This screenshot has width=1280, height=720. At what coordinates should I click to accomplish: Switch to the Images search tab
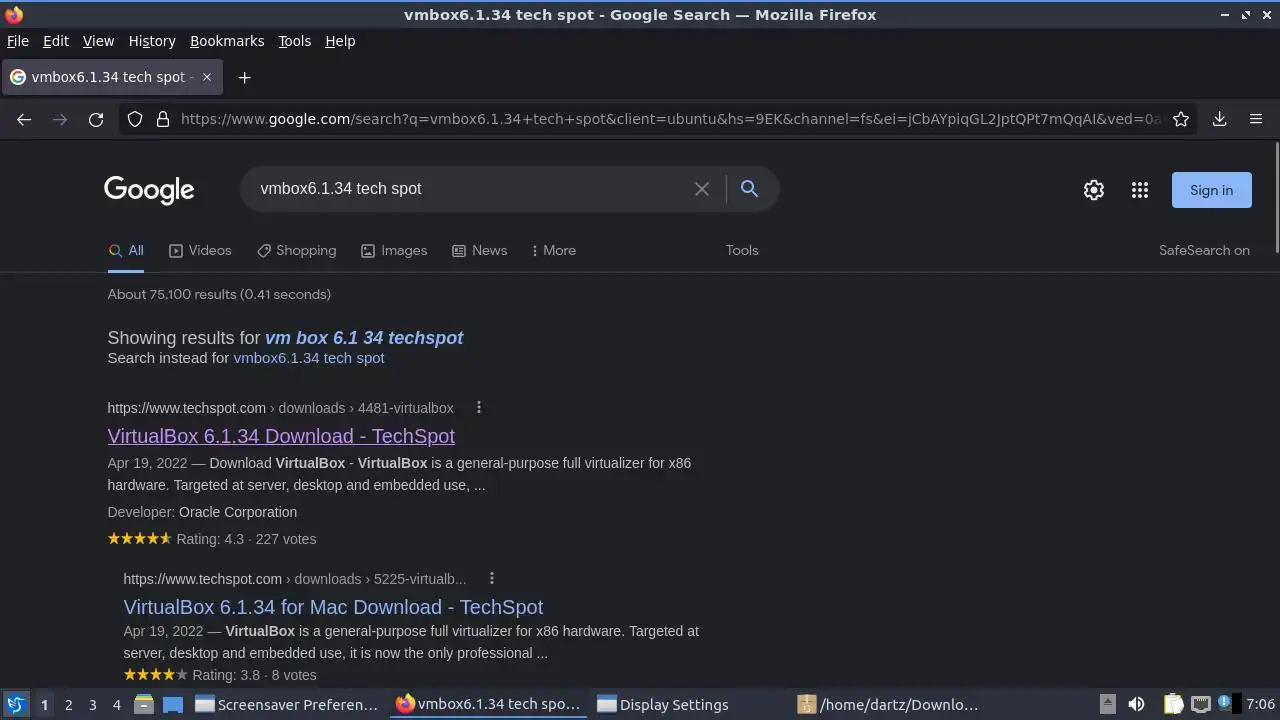point(394,250)
